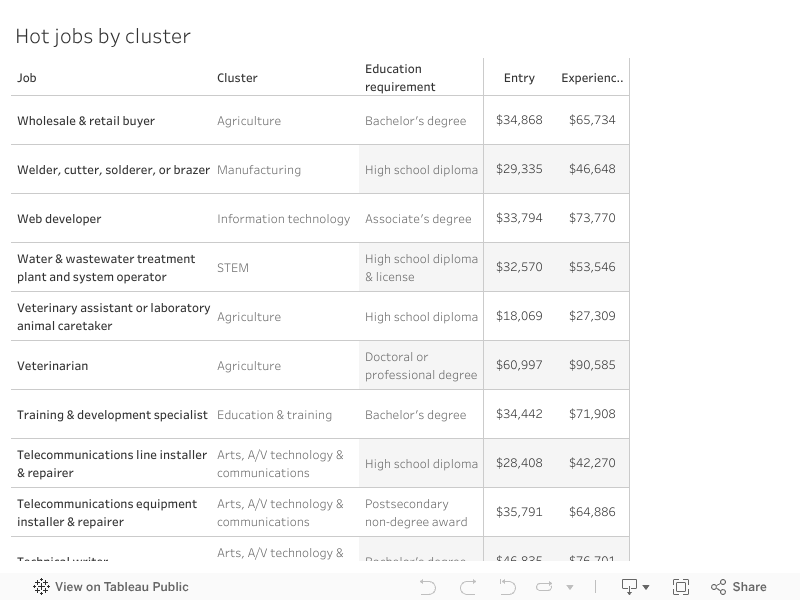Click the Download icon
The image size is (800, 600).
click(630, 587)
